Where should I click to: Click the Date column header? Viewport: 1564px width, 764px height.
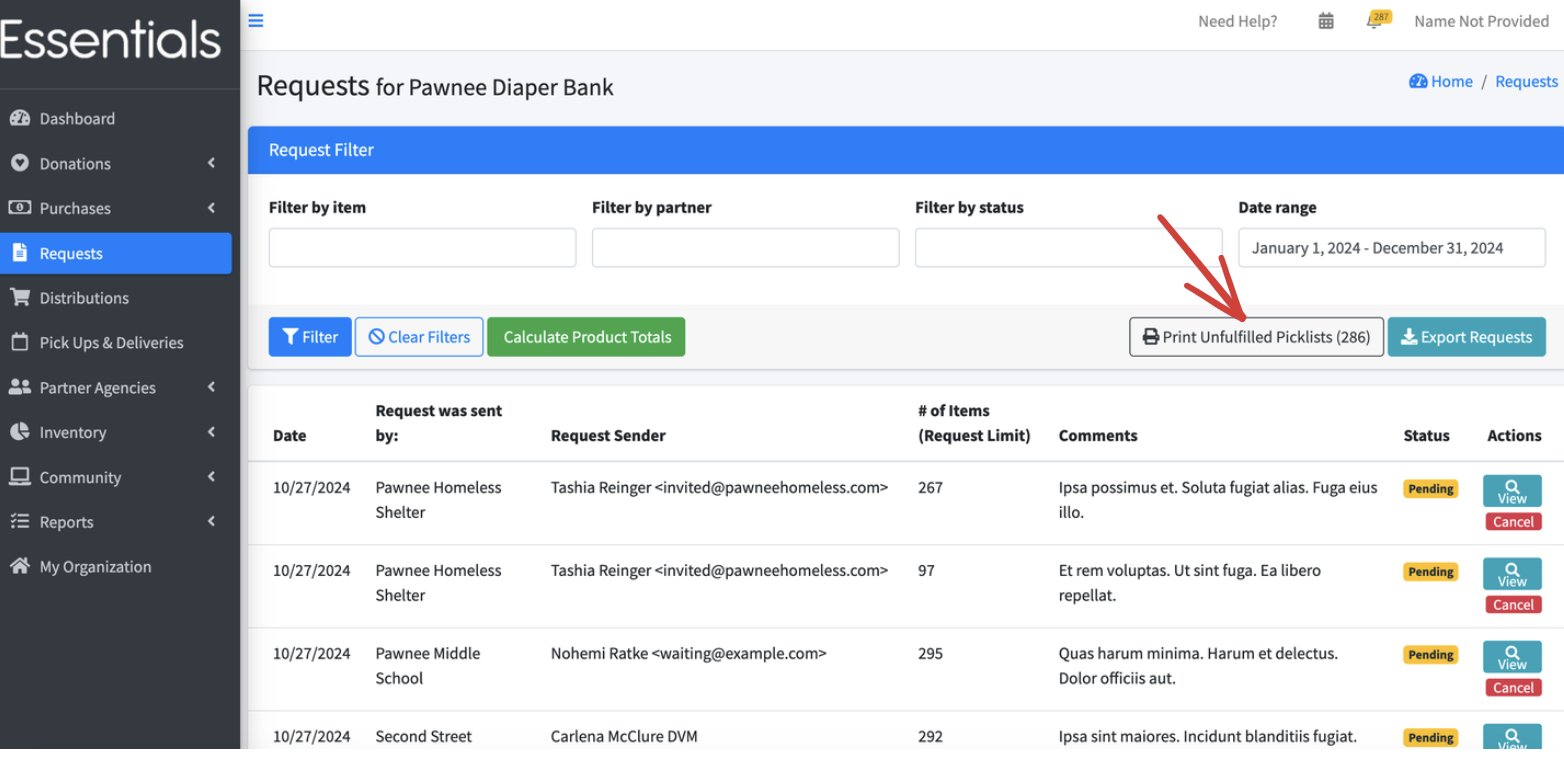click(x=290, y=436)
